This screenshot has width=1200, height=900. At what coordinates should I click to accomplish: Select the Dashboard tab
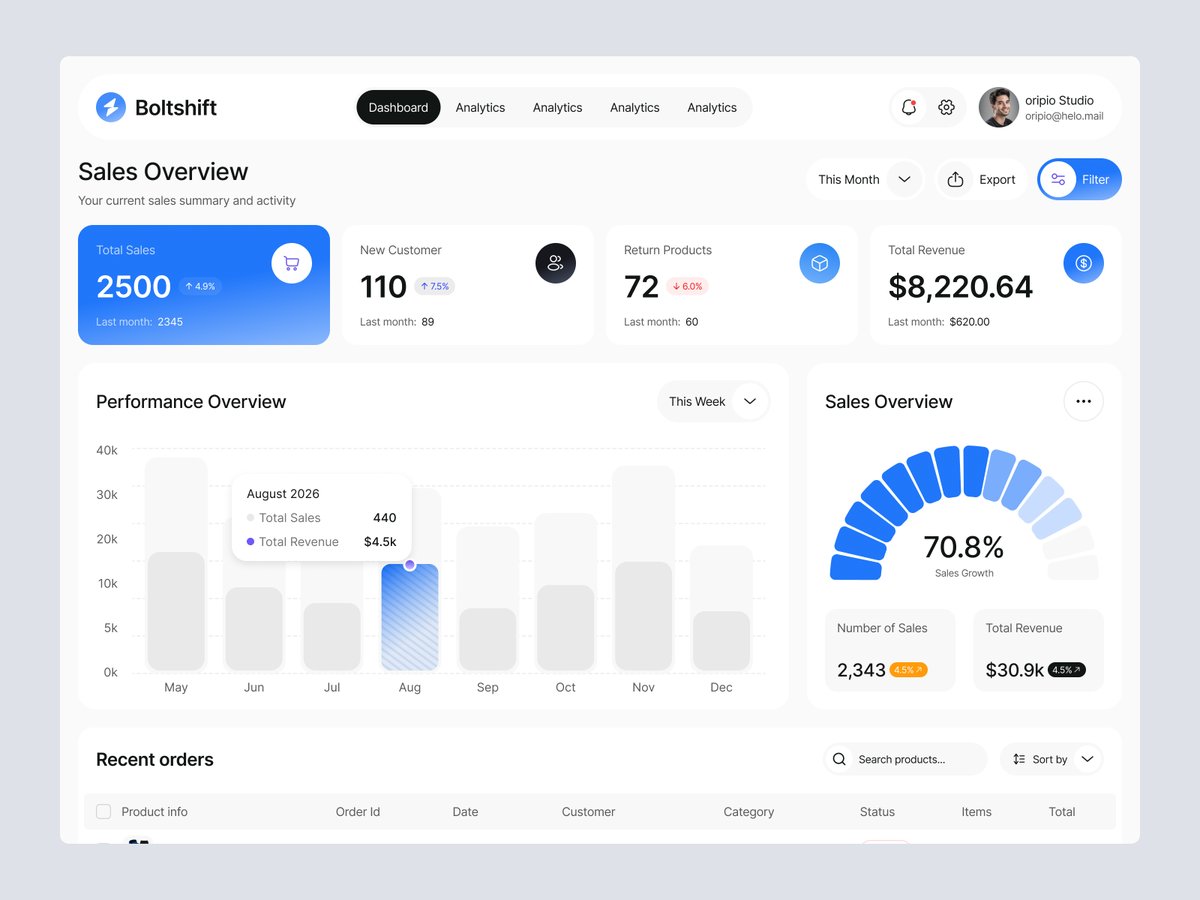point(398,107)
